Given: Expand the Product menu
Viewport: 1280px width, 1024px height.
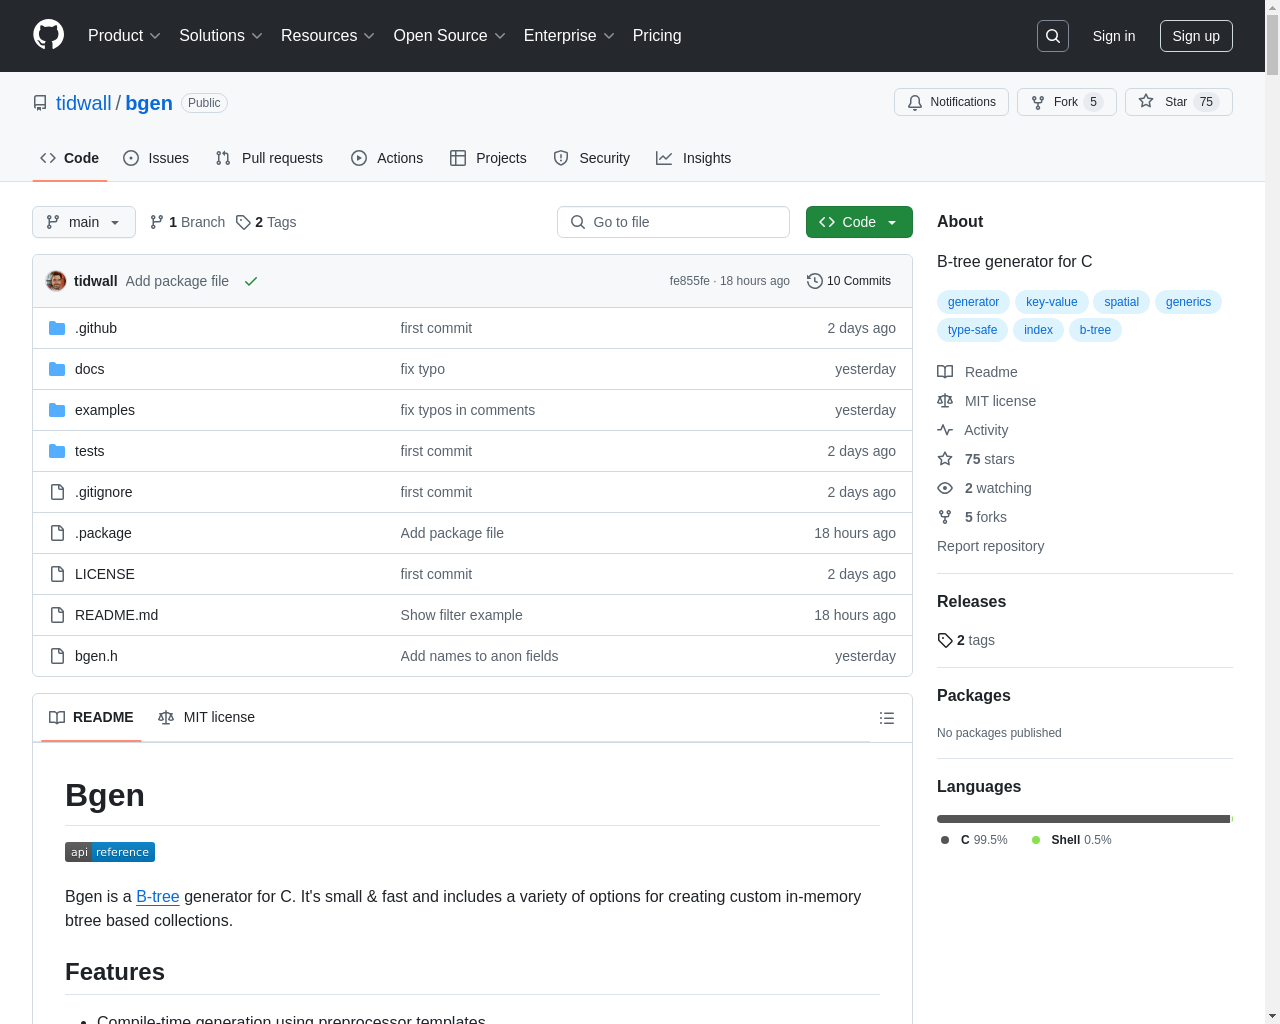Looking at the screenshot, I should pos(124,36).
